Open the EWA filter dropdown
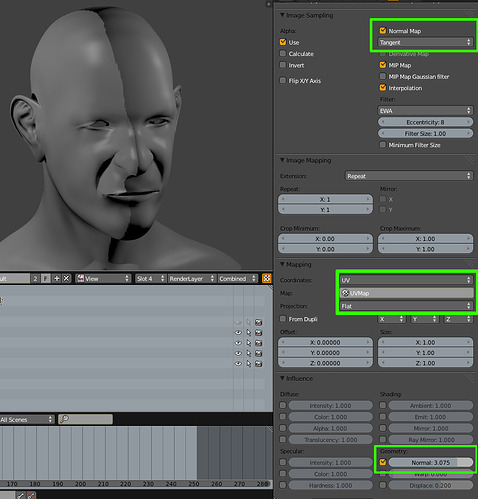This screenshot has height=499, width=478. tap(425, 110)
